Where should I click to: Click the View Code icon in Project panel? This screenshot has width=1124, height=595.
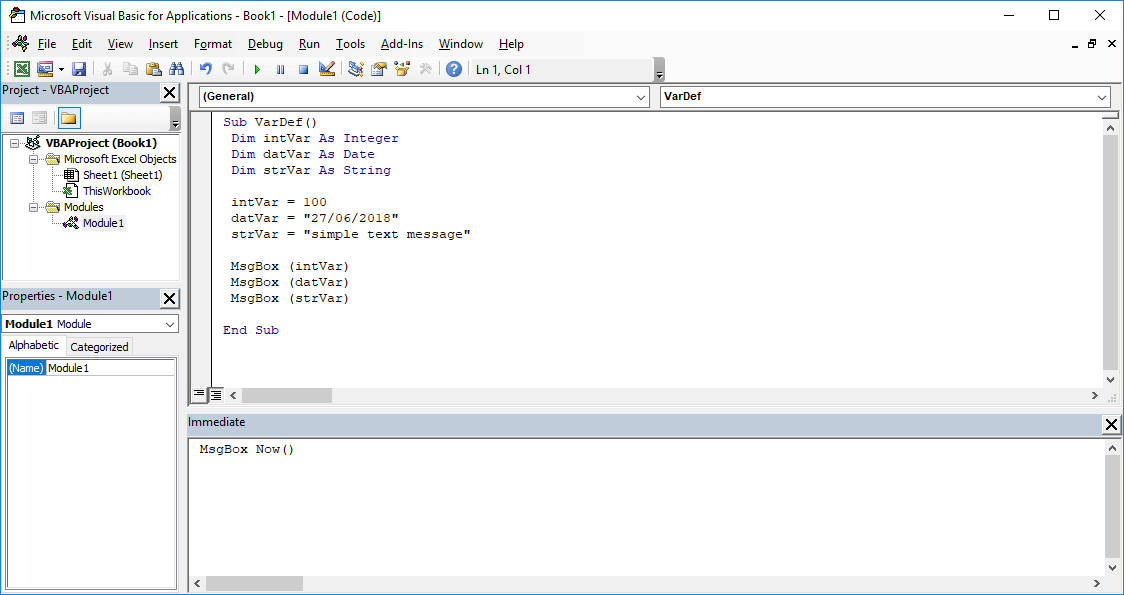pyautogui.click(x=17, y=118)
